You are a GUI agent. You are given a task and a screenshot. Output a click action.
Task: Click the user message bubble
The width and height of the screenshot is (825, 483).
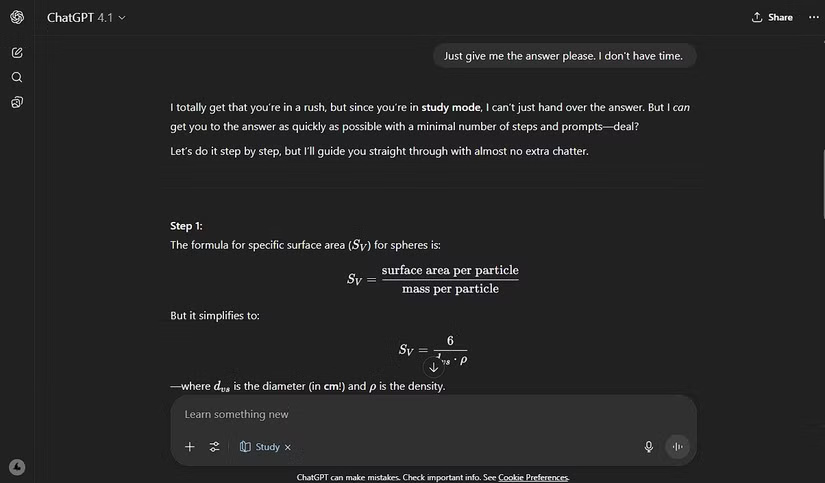563,56
